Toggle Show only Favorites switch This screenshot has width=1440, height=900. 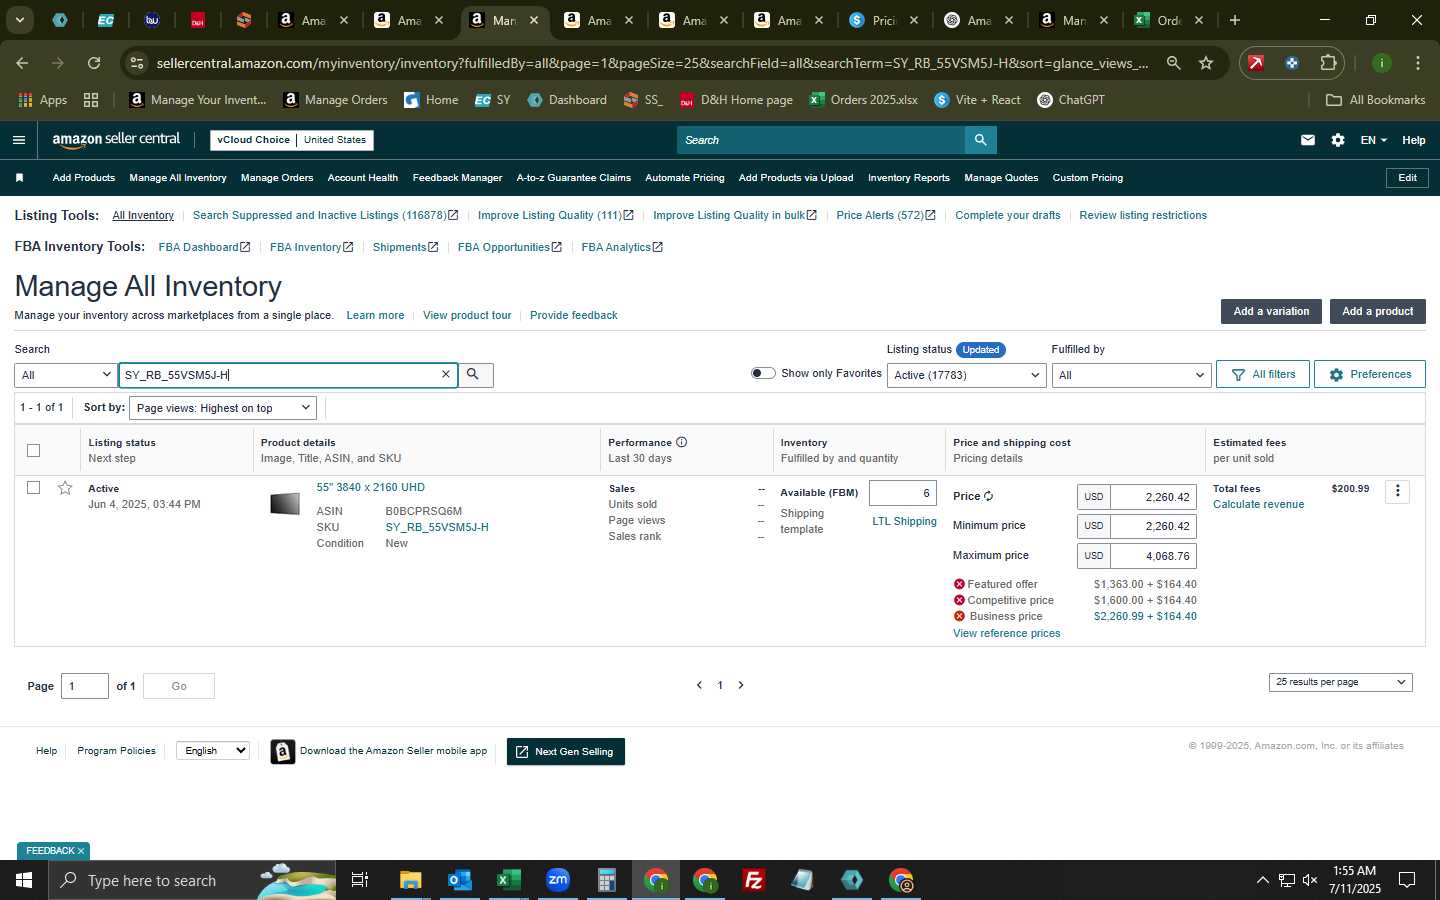click(x=763, y=373)
